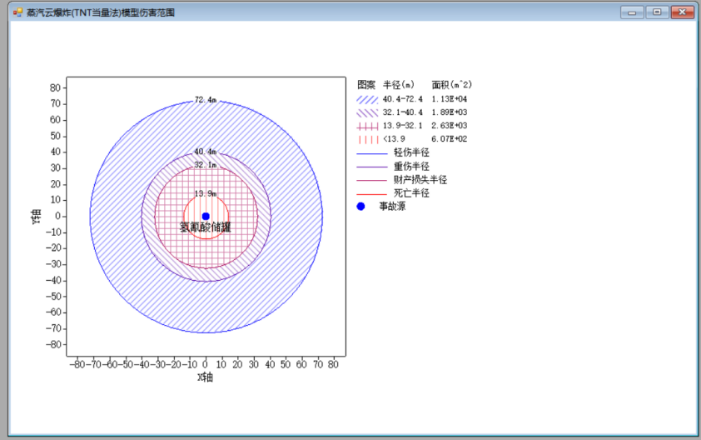Click the blue dot in the legend

pyautogui.click(x=361, y=206)
